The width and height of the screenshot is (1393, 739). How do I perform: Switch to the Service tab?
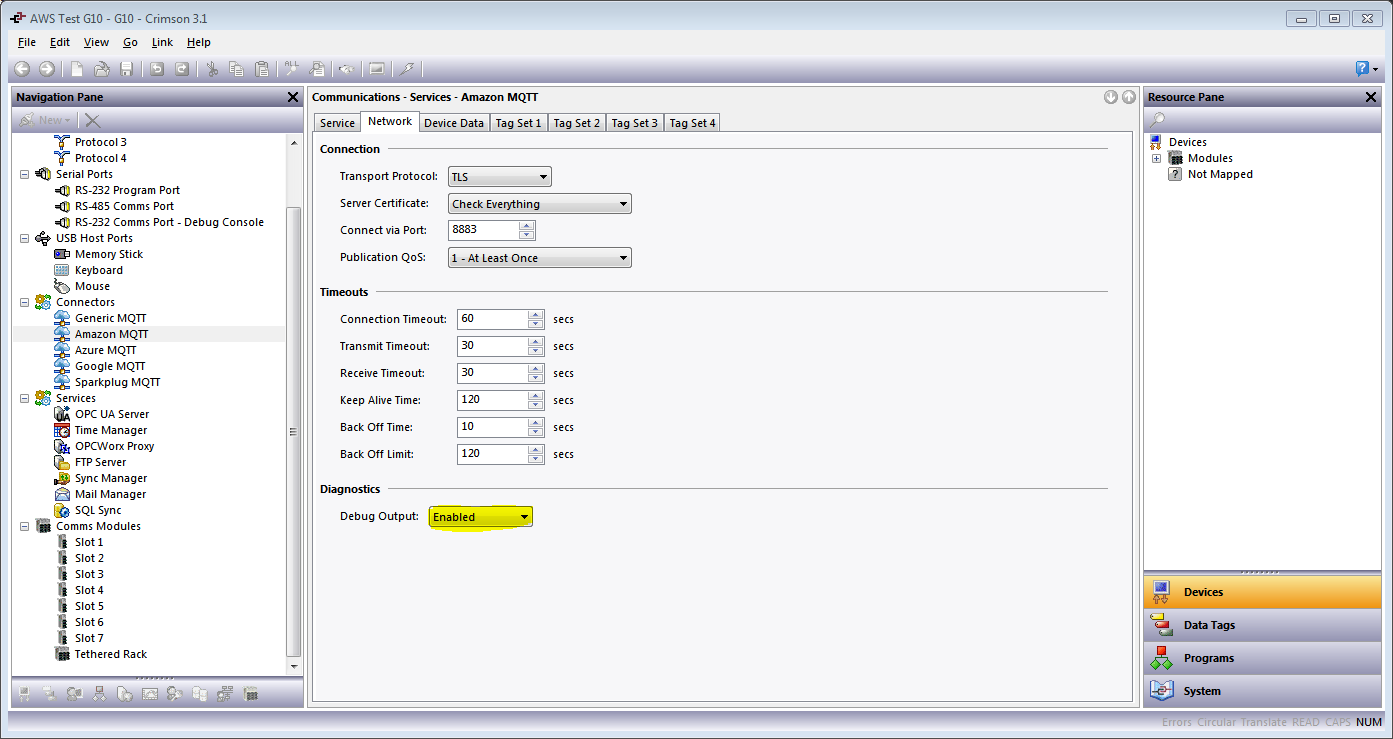tap(337, 123)
